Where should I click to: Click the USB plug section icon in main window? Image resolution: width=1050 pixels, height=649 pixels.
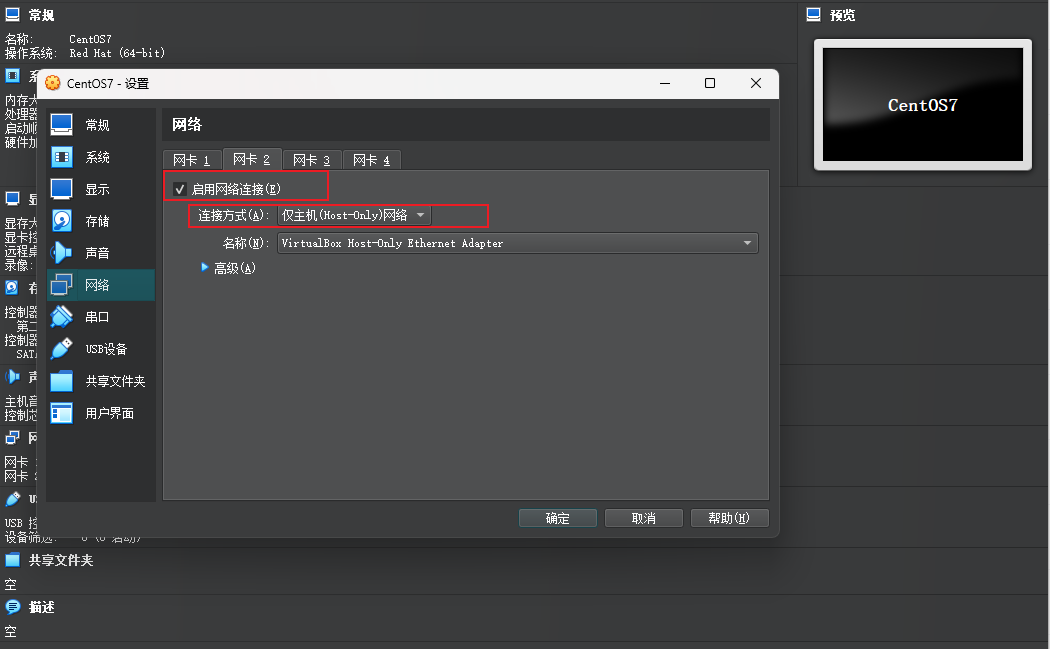[x=13, y=499]
